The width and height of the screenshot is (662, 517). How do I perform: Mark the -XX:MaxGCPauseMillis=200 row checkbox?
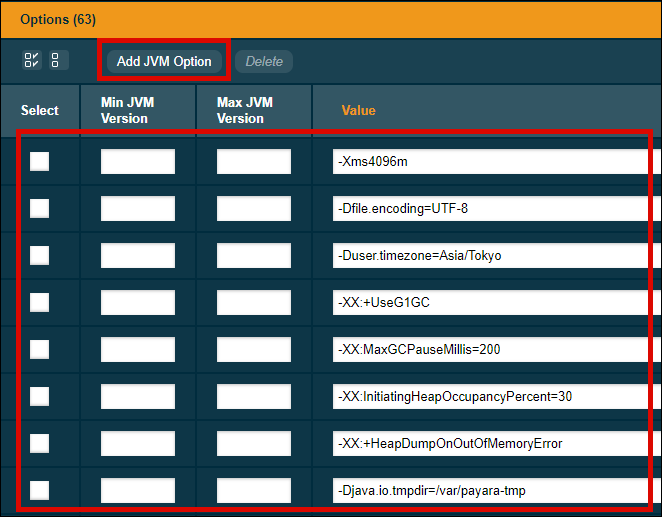pos(39,349)
